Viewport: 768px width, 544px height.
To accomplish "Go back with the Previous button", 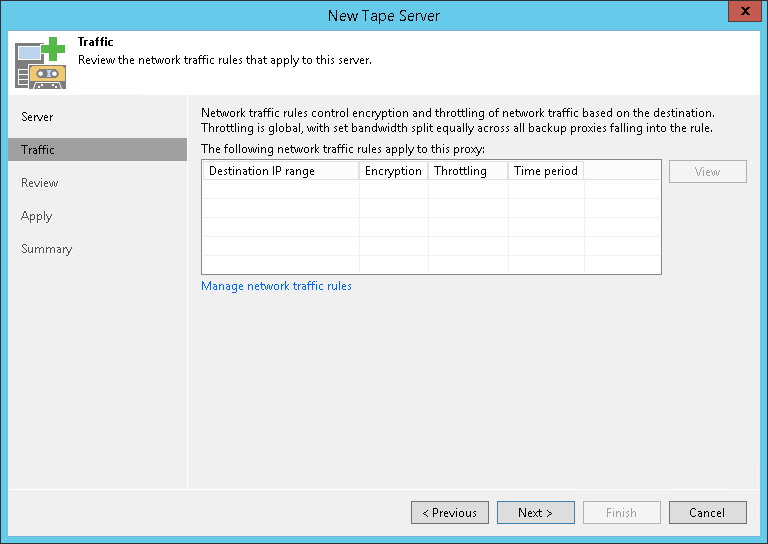I will pos(450,513).
